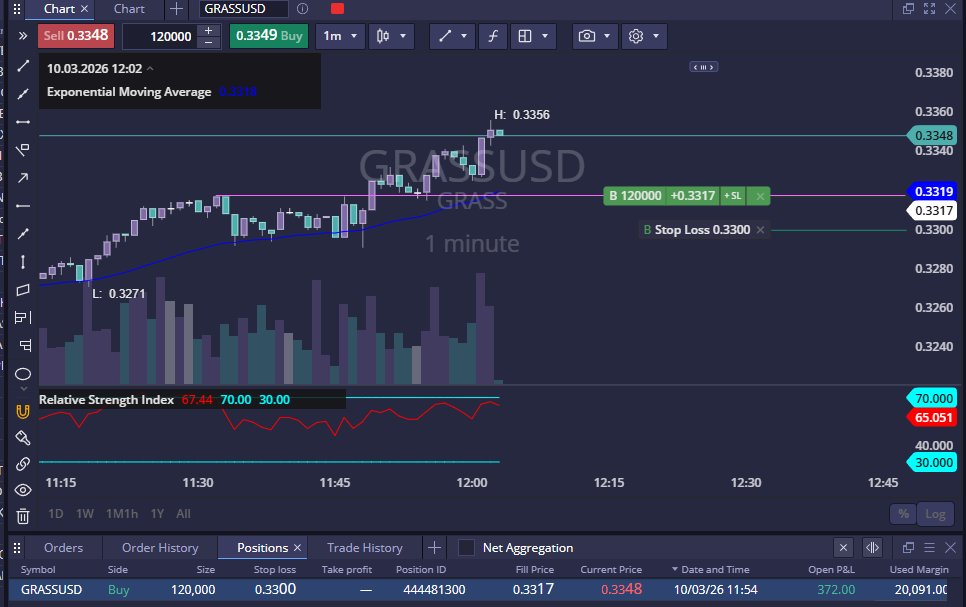
Task: Open the indicators function button
Action: point(493,36)
